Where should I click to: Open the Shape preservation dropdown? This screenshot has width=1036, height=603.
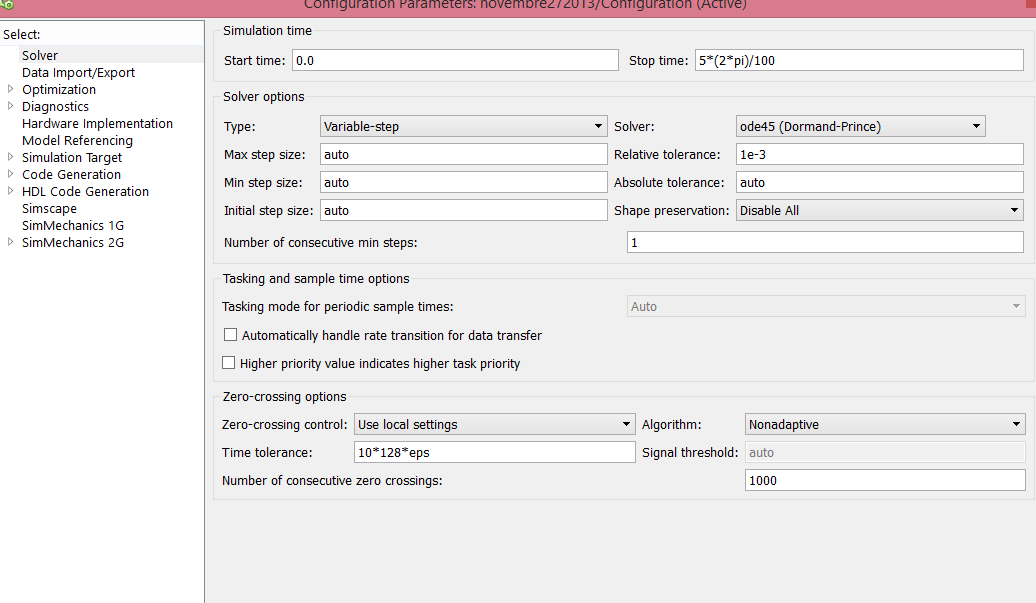pos(879,210)
